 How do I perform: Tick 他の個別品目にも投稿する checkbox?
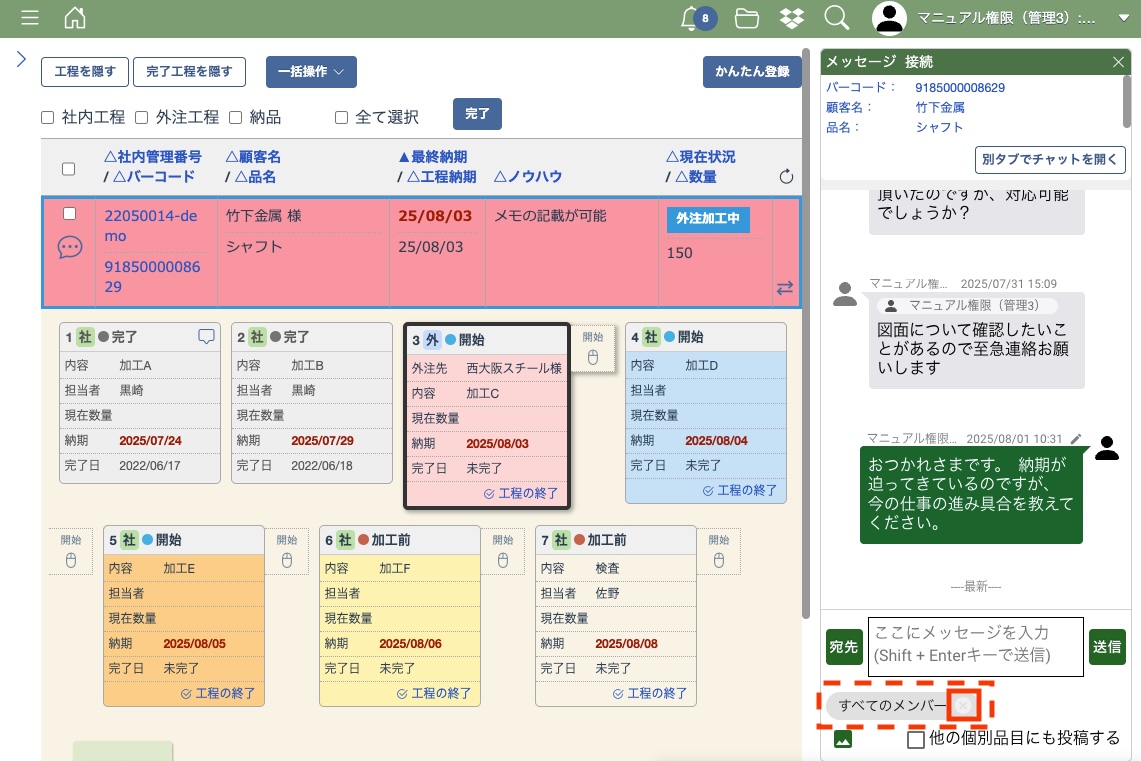pos(915,740)
